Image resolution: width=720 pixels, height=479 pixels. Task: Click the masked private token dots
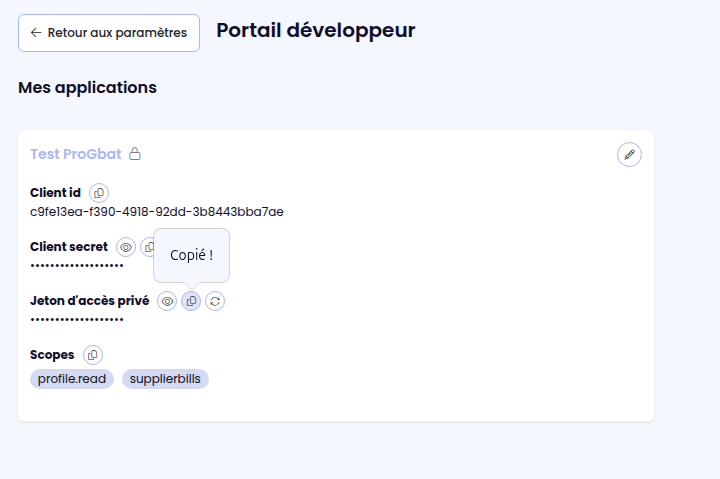pos(77,320)
